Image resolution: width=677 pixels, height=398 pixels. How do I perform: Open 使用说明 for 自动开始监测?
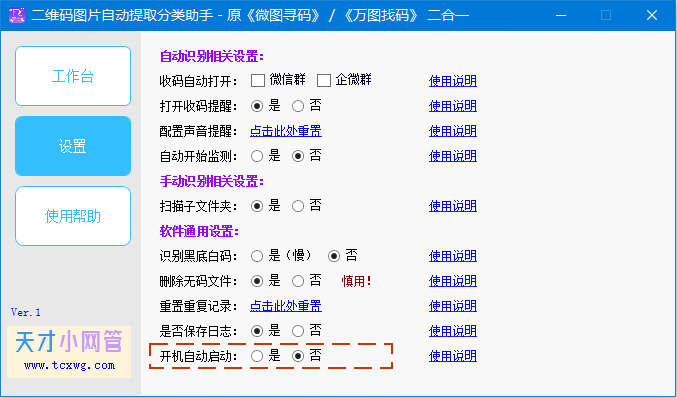click(453, 156)
